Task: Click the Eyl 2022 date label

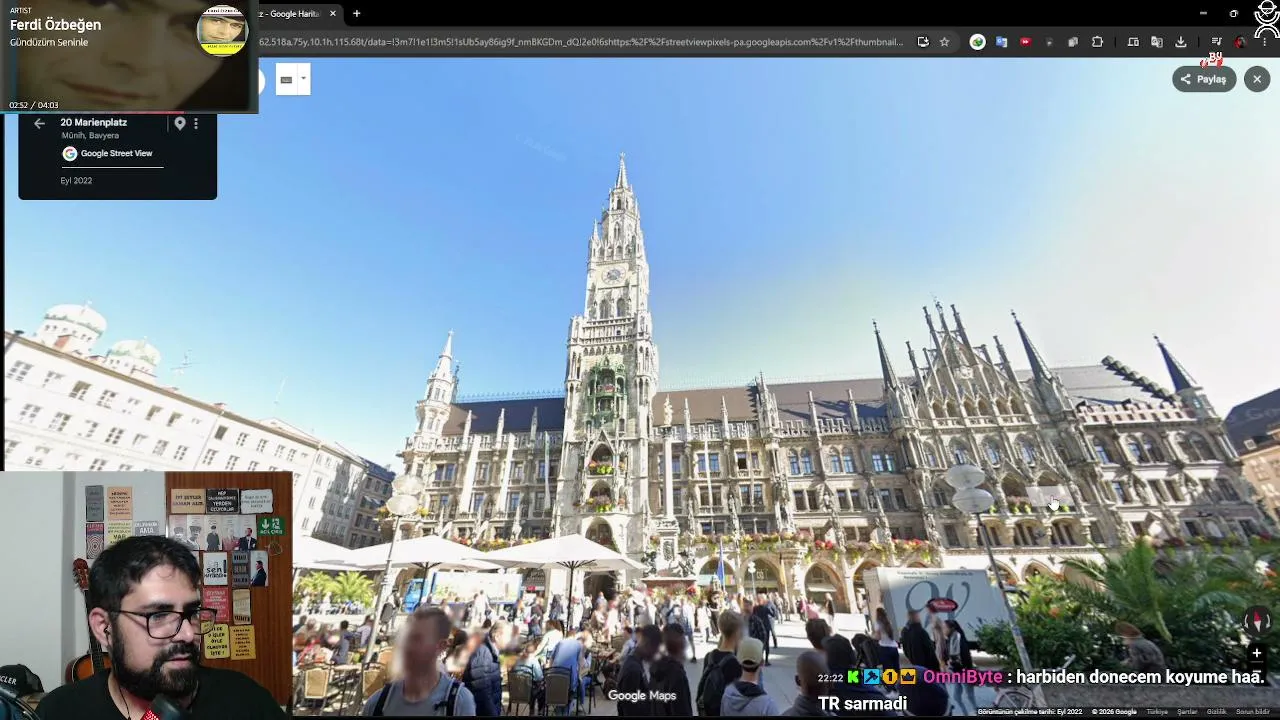Action: 76,181
